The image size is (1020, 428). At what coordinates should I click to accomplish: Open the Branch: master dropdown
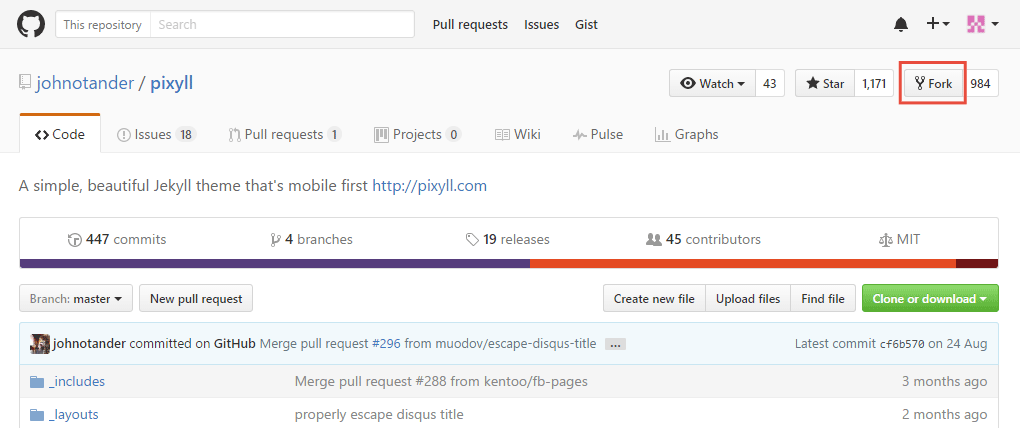coord(76,299)
